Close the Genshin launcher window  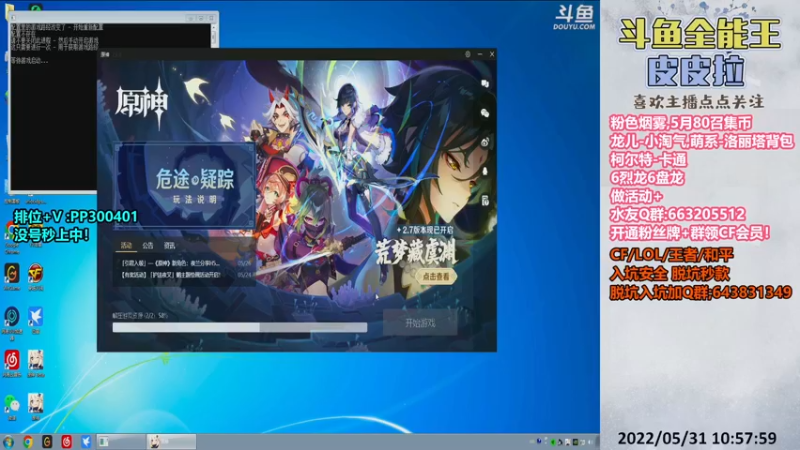492,54
